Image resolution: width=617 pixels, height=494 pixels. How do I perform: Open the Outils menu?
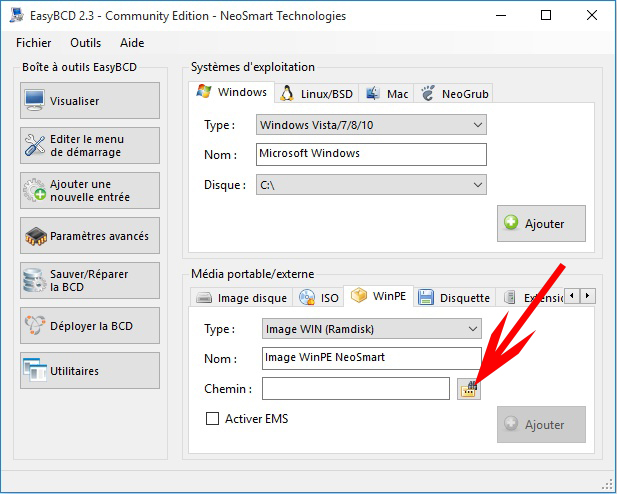click(86, 43)
